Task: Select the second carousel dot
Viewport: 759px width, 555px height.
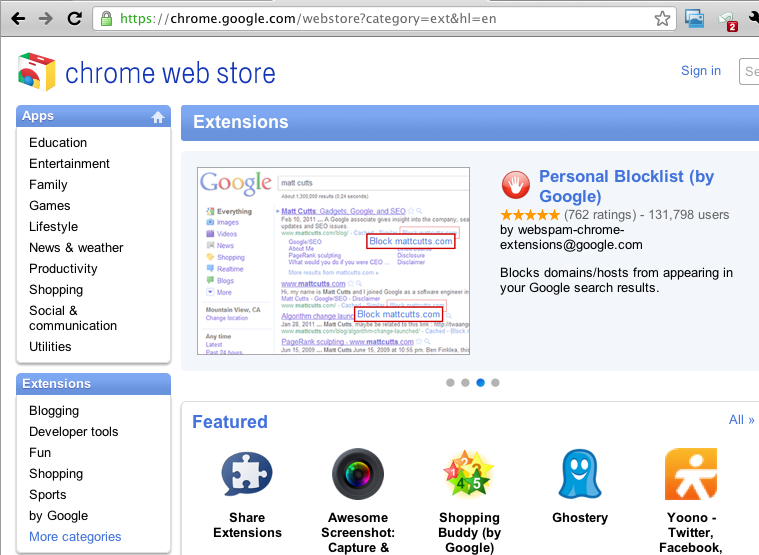Action: (465, 382)
